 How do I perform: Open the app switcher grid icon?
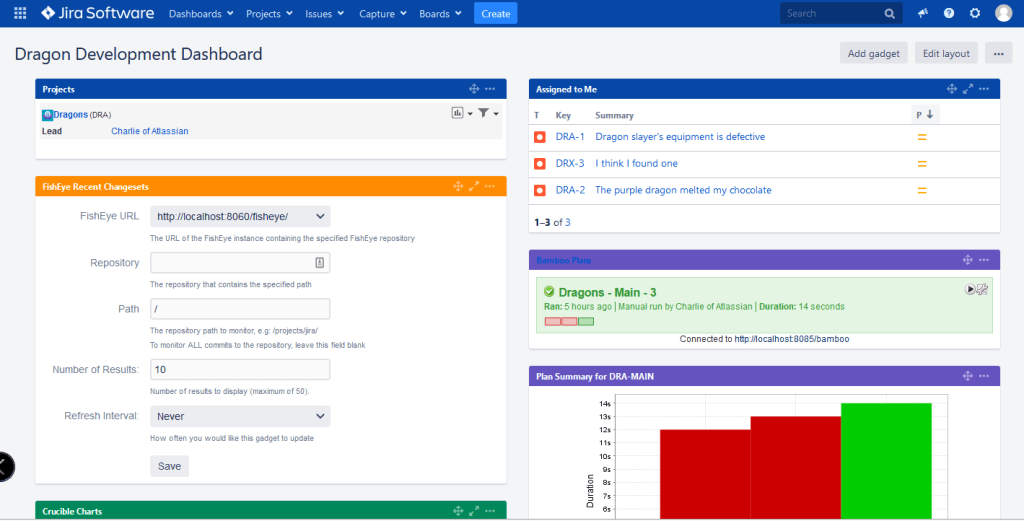coord(20,14)
